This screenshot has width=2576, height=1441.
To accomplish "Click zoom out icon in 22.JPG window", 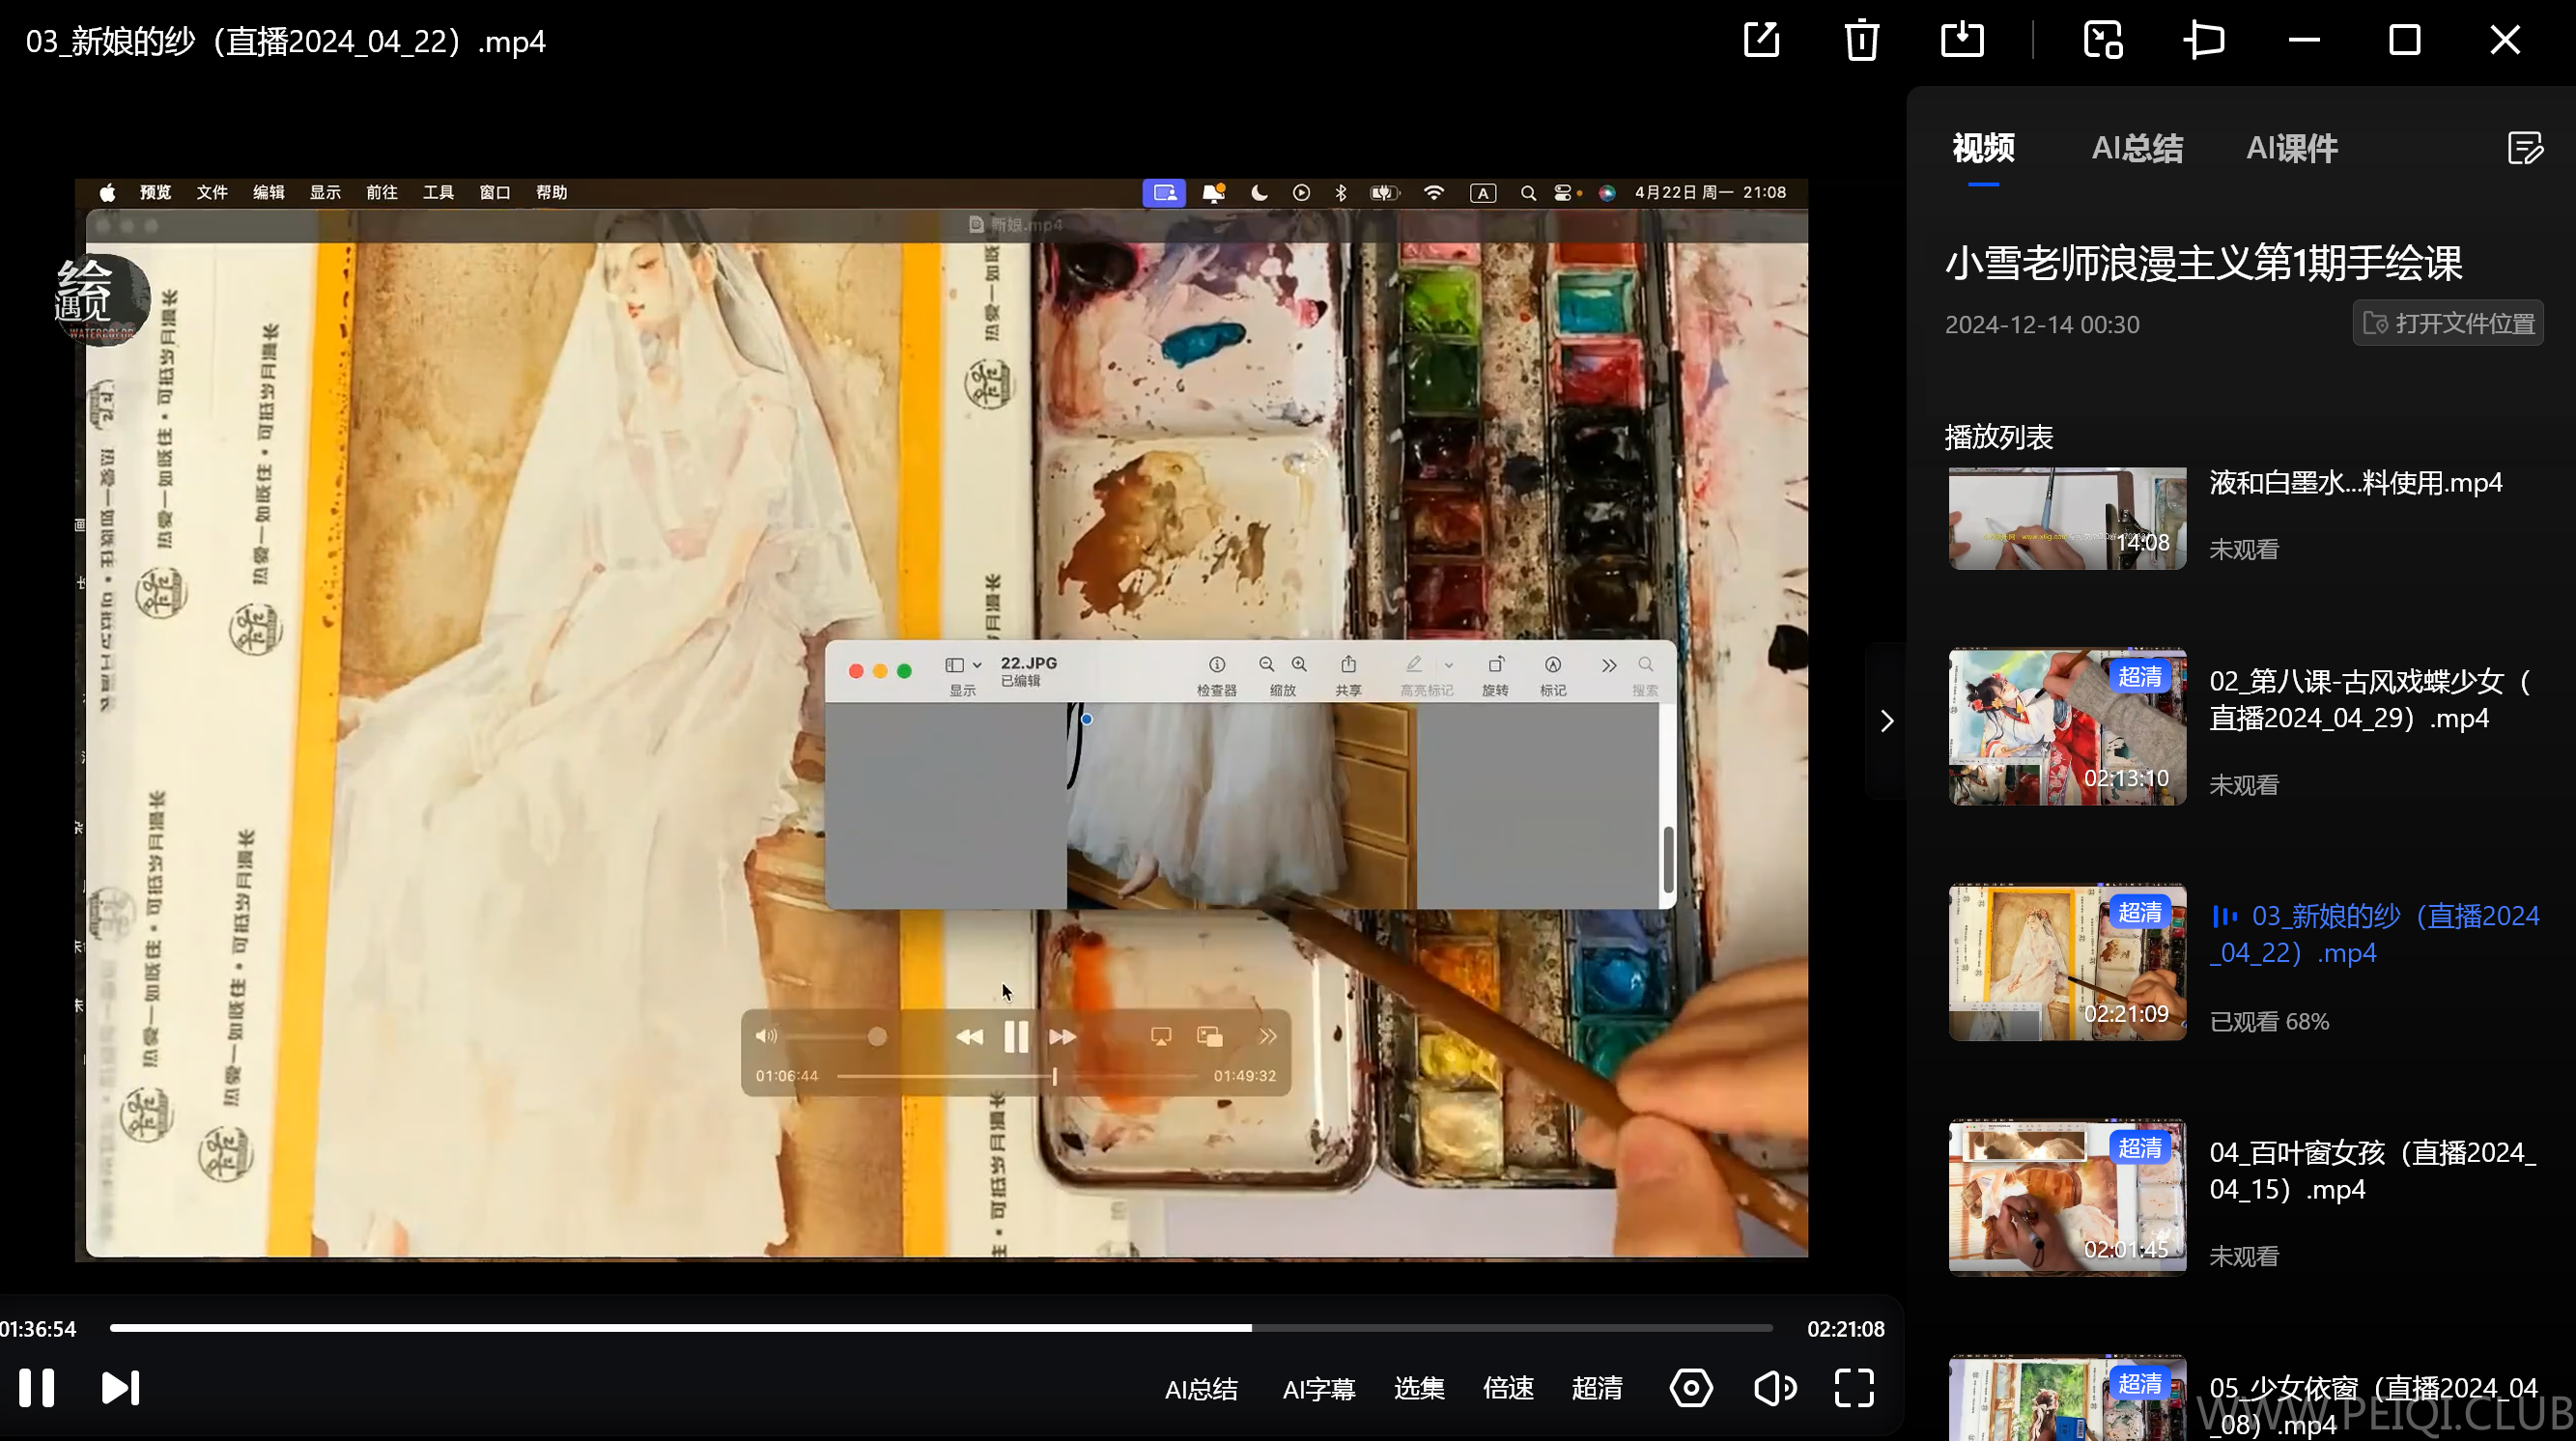I will tap(1266, 665).
